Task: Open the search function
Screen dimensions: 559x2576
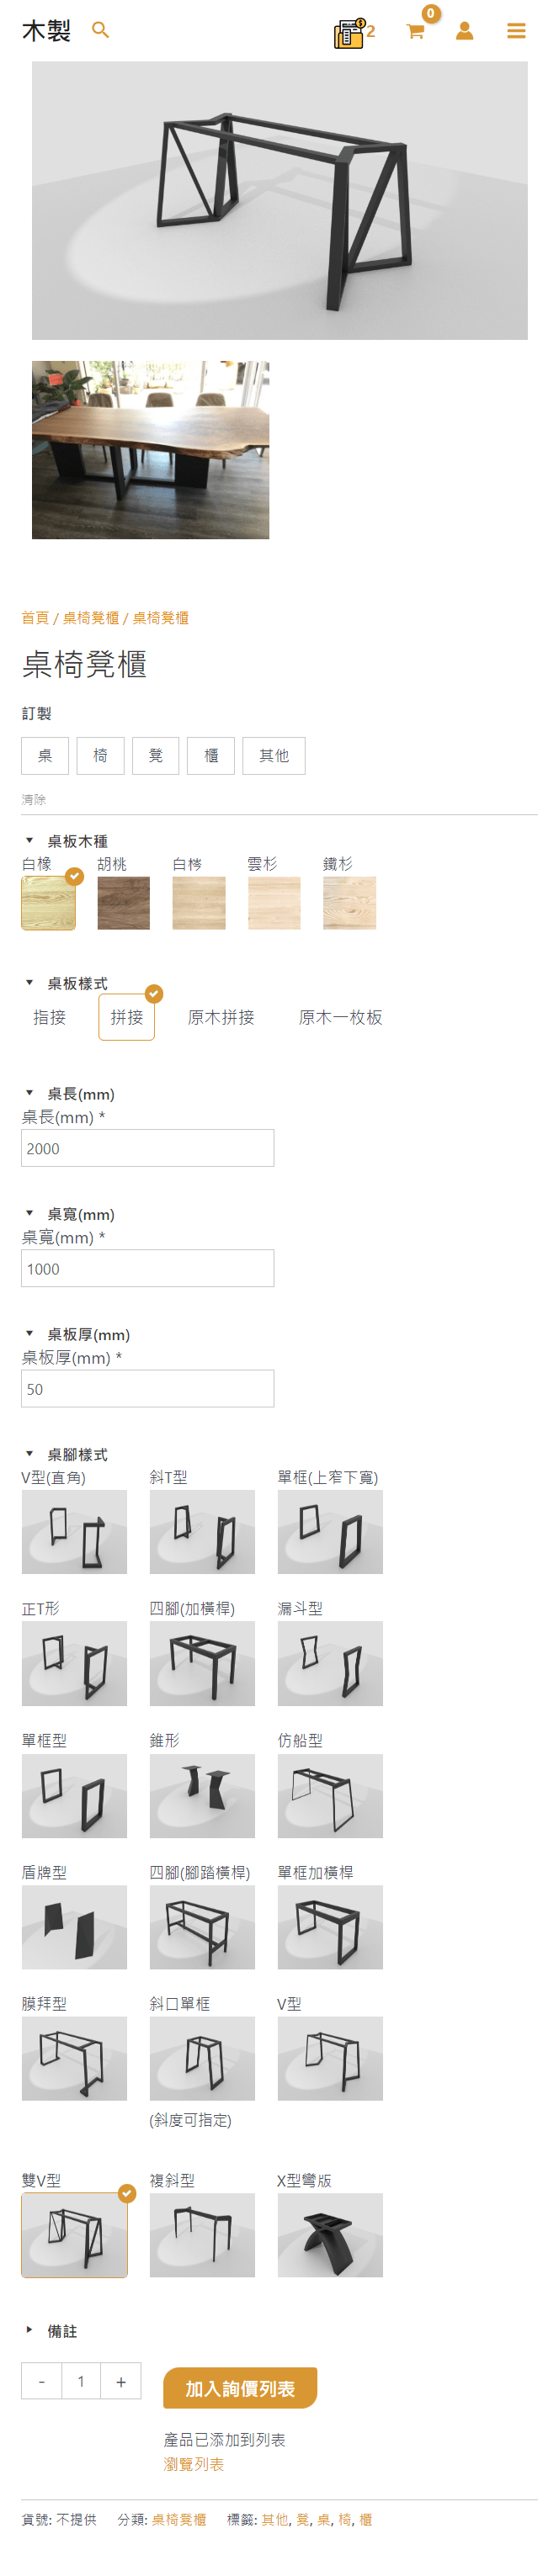Action: pos(100,30)
